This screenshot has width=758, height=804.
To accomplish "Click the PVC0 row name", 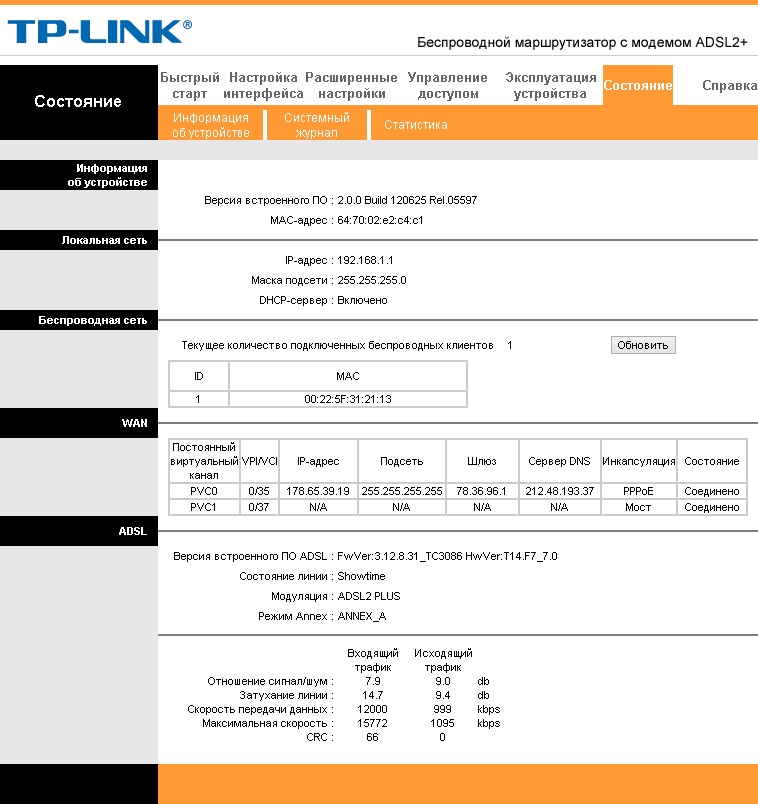I will (x=204, y=491).
